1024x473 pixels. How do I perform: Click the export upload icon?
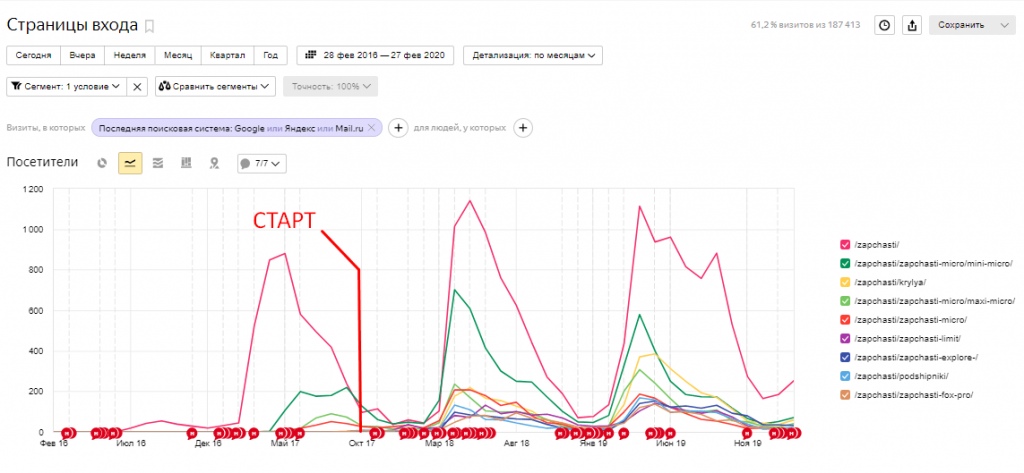tap(912, 25)
